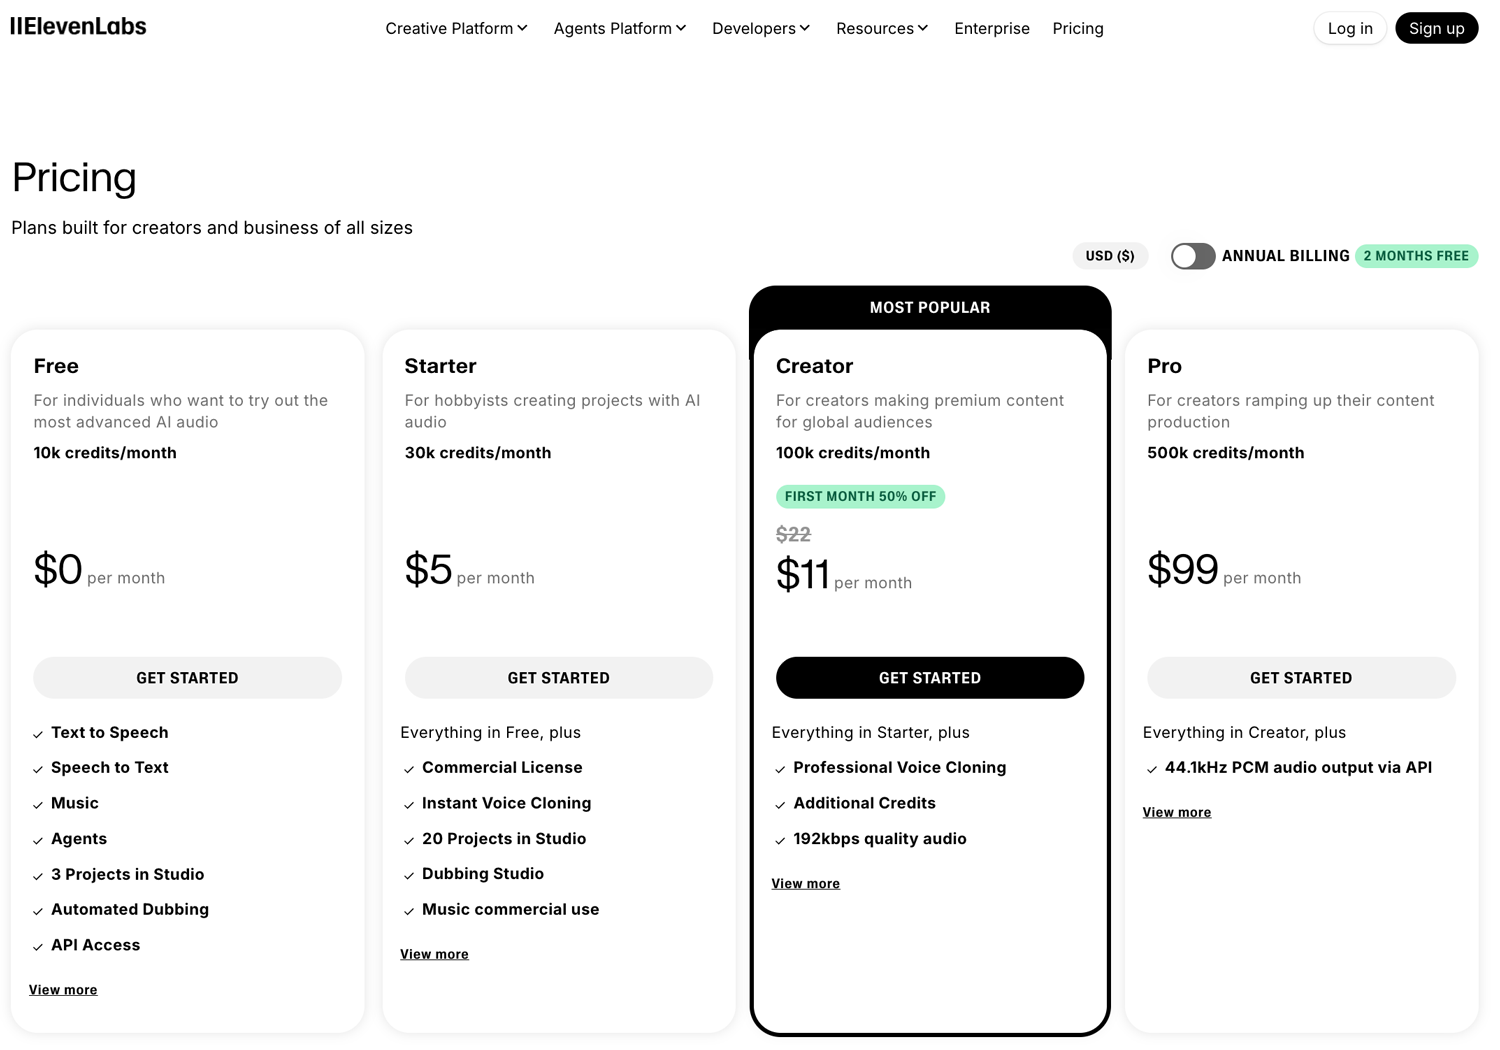Click the 2 MONTHS FREE badge

click(x=1416, y=256)
